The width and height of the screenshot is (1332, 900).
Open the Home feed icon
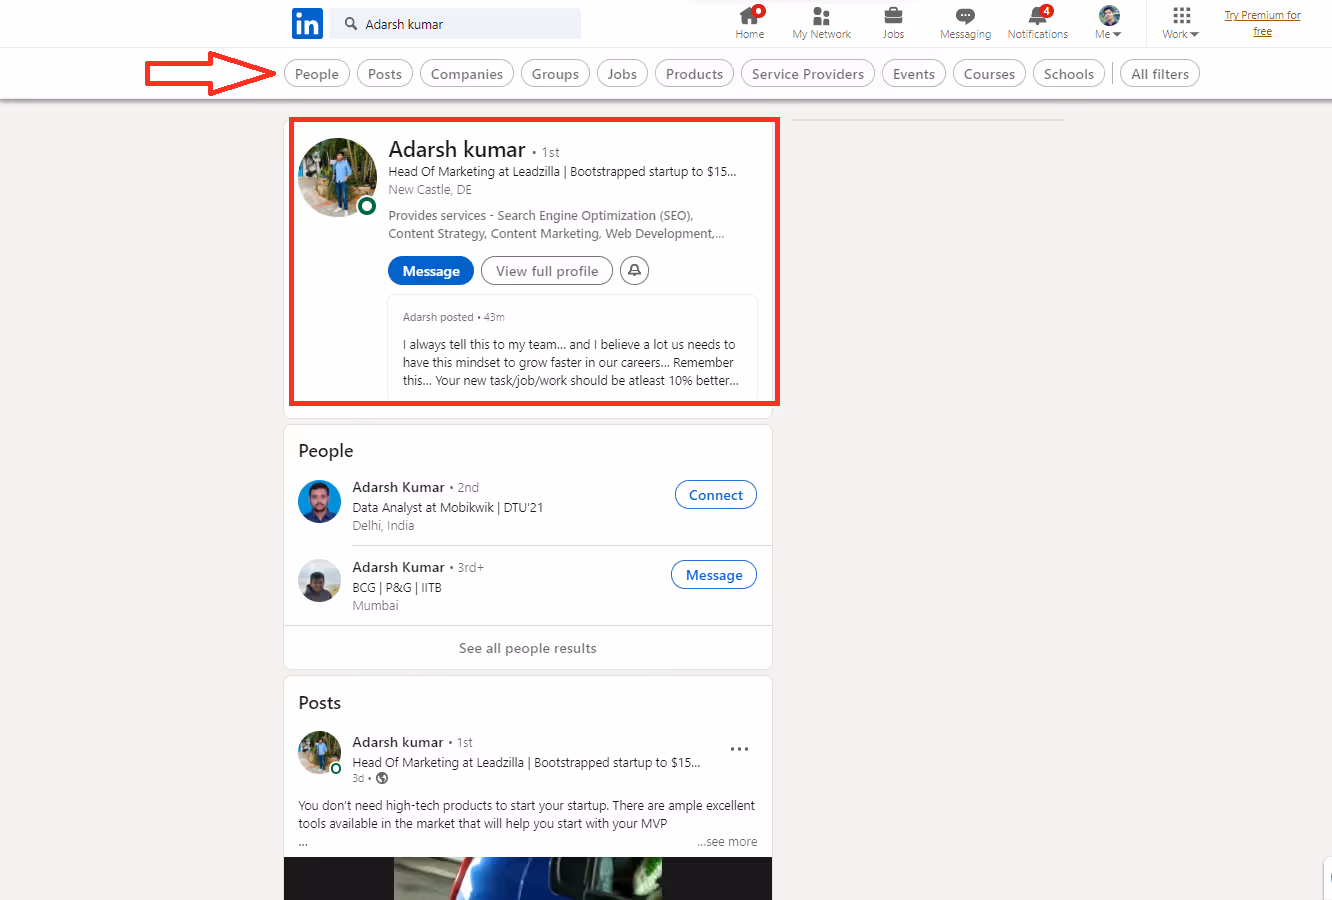(749, 20)
